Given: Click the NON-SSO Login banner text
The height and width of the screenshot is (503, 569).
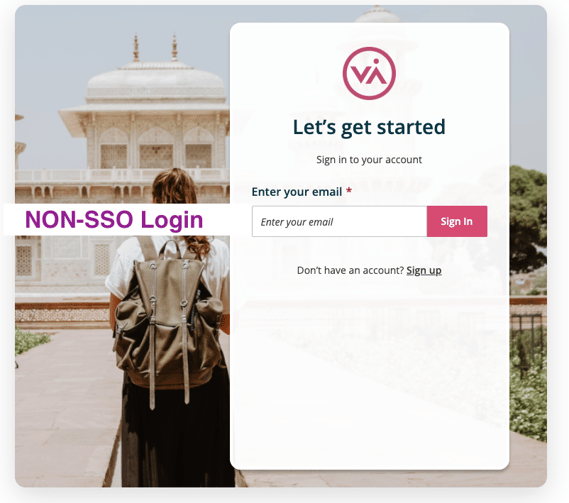Looking at the screenshot, I should 114,220.
